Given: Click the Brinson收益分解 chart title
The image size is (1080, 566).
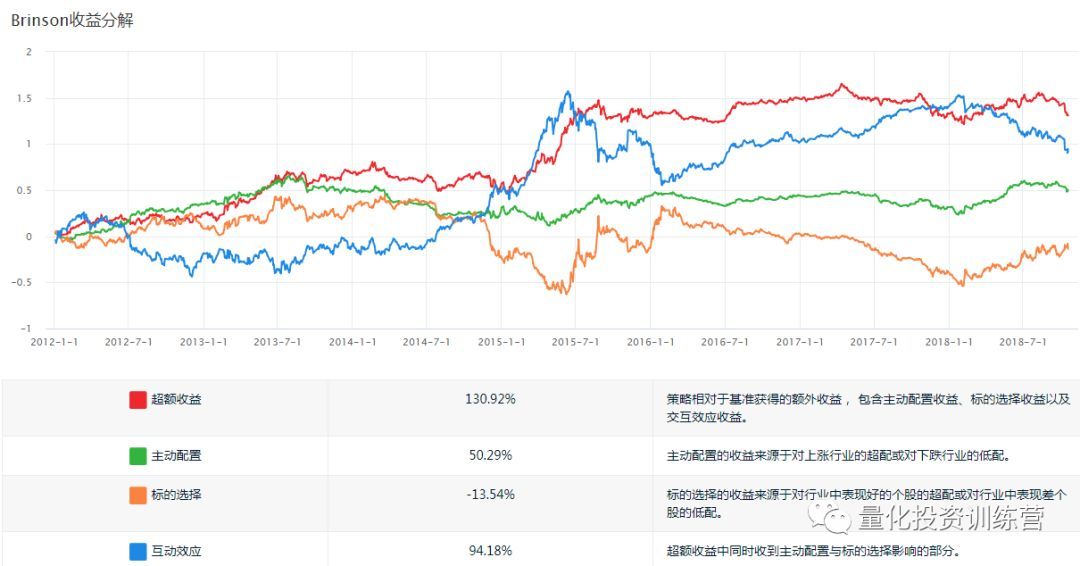Looking at the screenshot, I should (x=72, y=21).
